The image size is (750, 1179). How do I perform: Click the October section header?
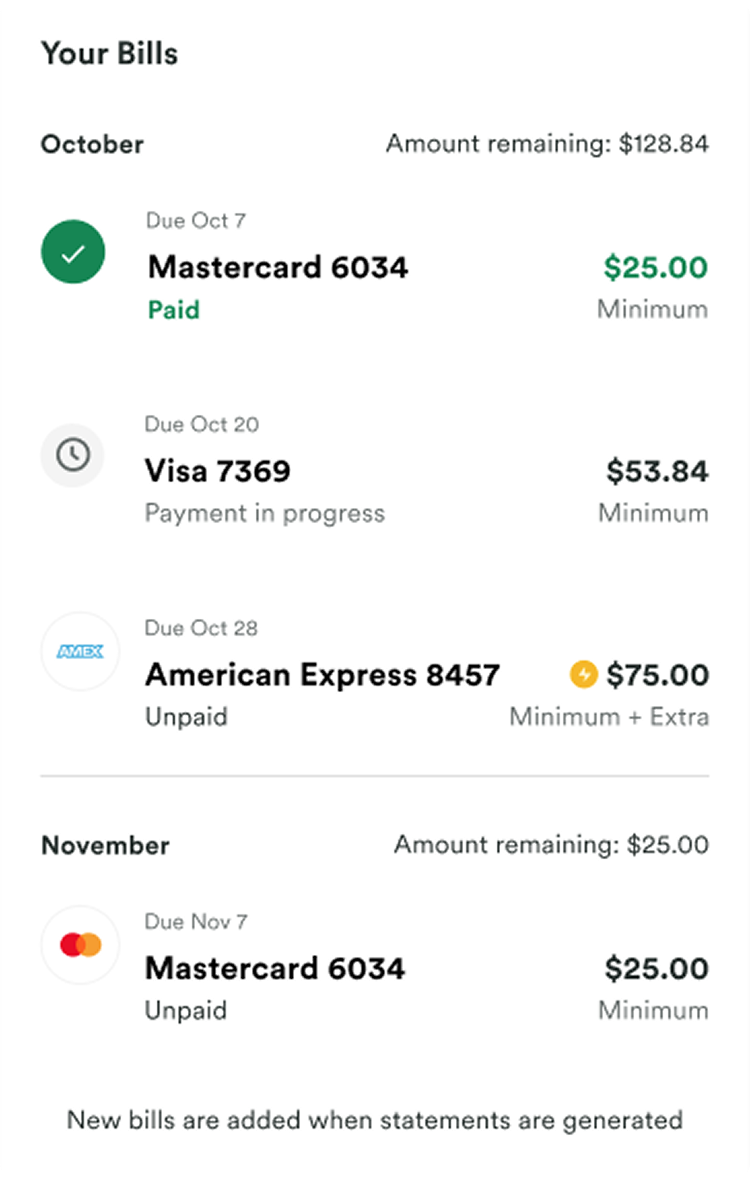(x=92, y=144)
